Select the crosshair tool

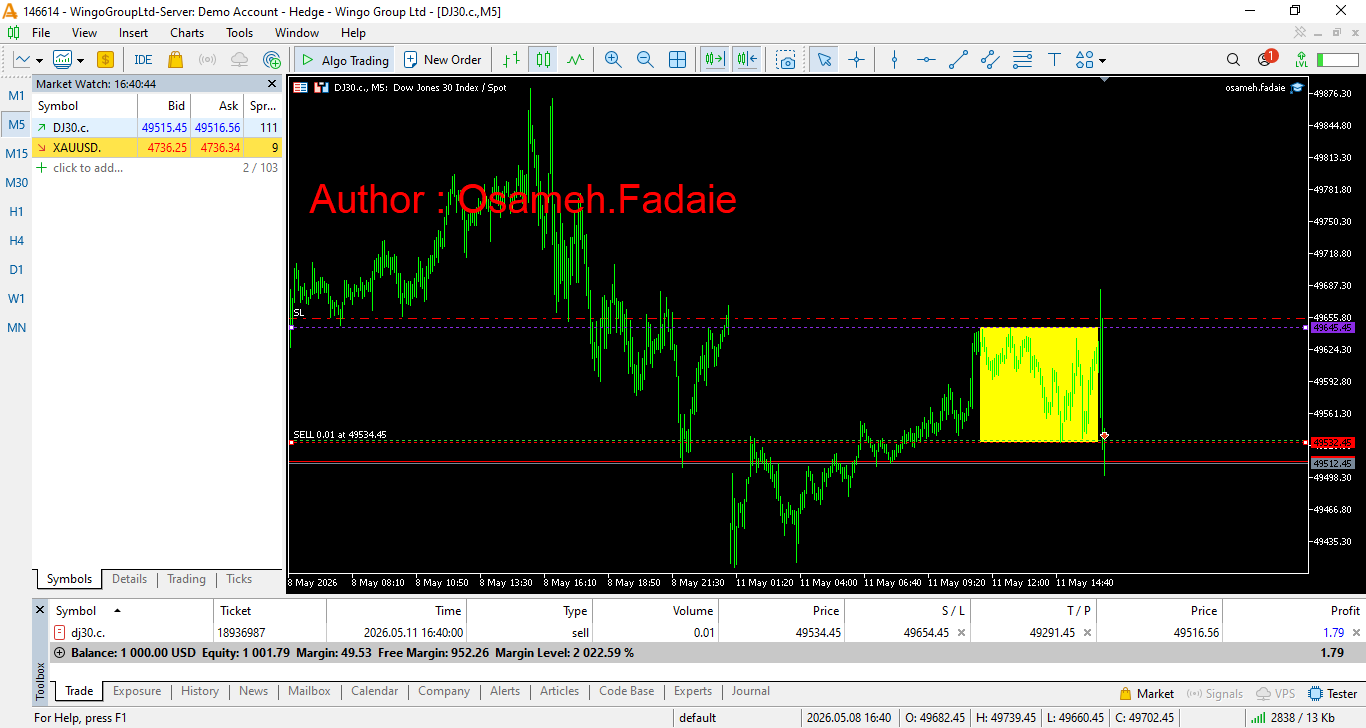856,60
